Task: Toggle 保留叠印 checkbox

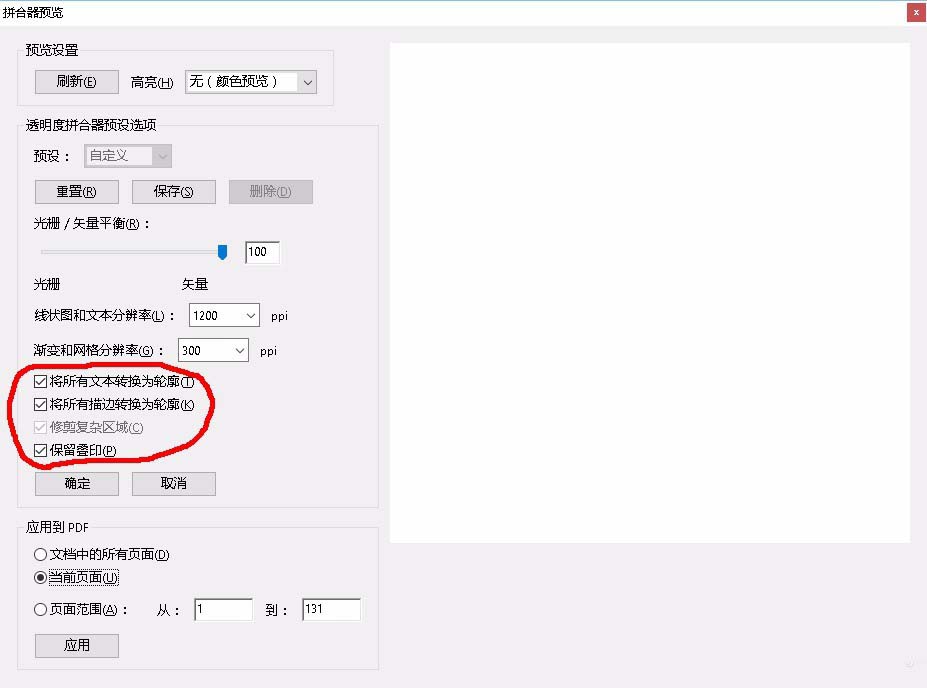Action: click(x=41, y=451)
